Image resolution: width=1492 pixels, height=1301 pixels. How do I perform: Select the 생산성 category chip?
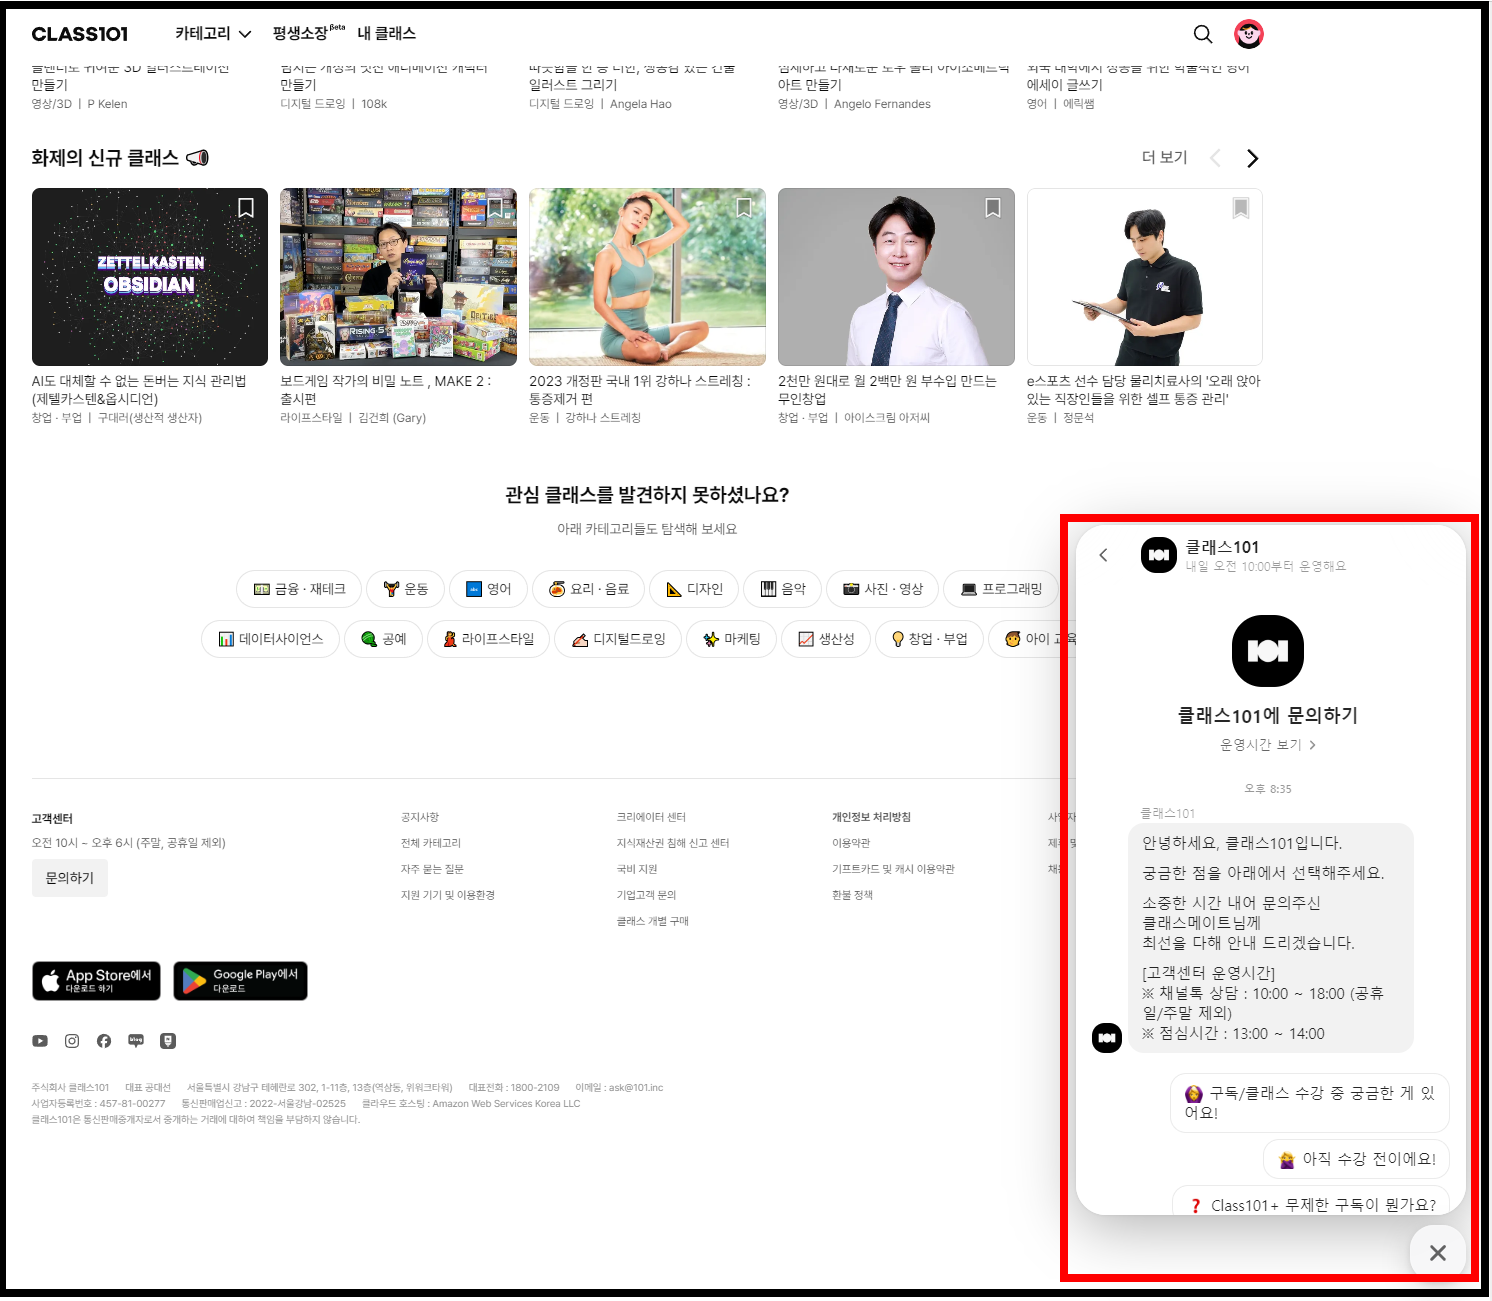[x=825, y=639]
